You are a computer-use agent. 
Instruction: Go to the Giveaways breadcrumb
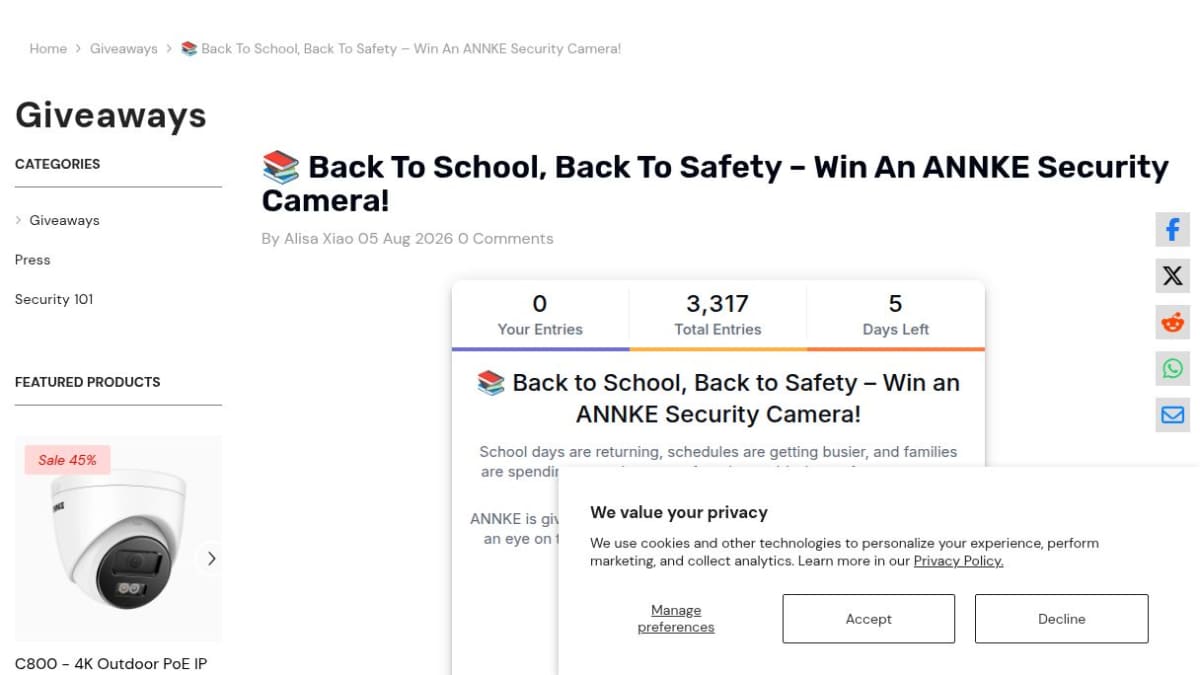click(x=124, y=48)
